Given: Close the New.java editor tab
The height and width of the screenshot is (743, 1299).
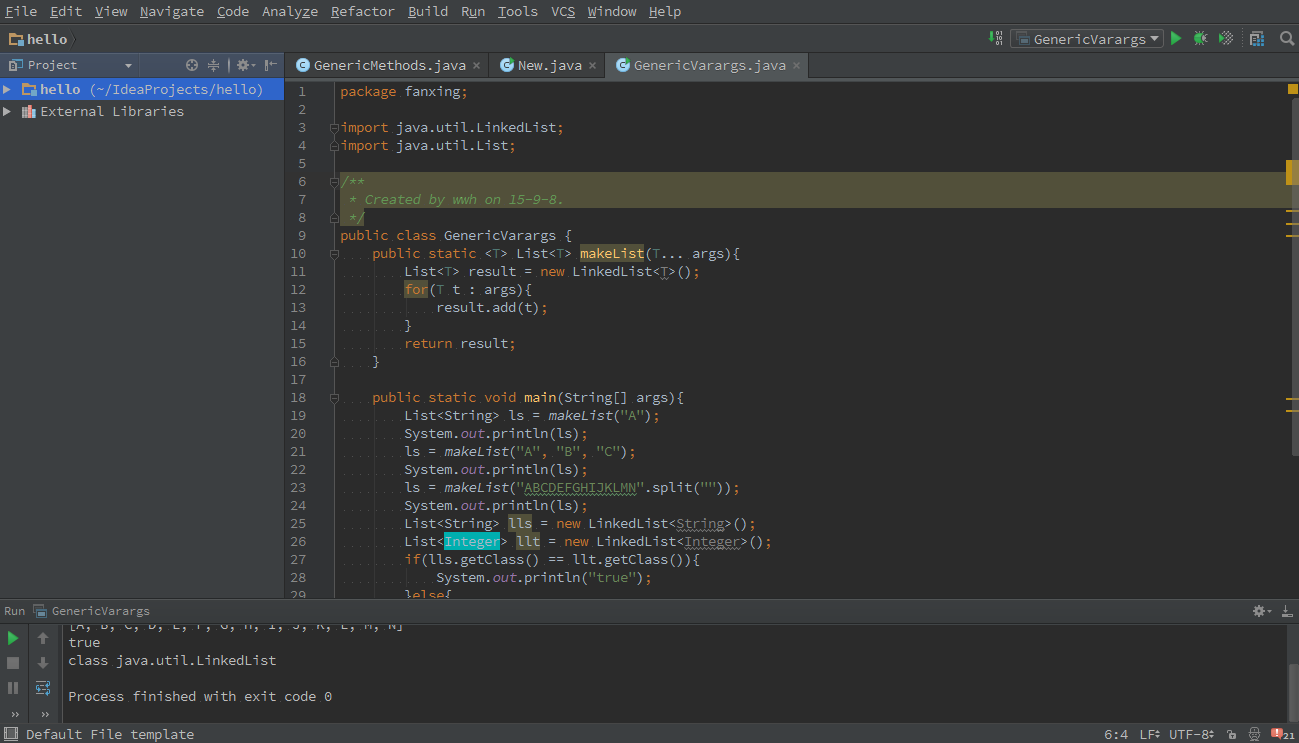Looking at the screenshot, I should pyautogui.click(x=592, y=66).
